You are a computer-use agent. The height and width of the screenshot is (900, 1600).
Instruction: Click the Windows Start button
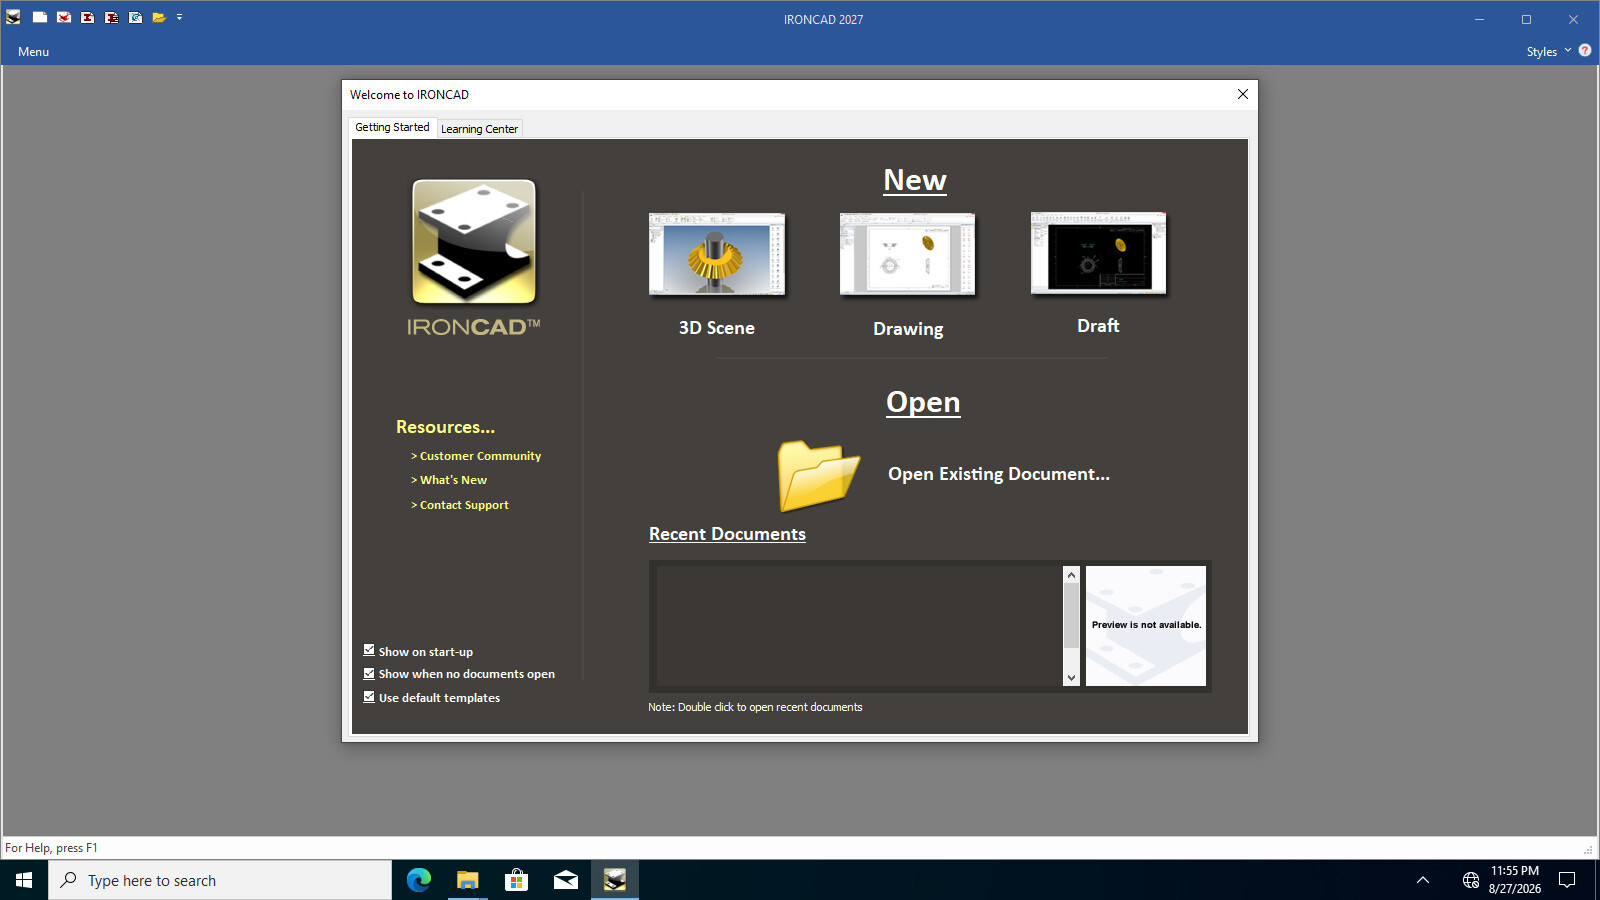coord(24,880)
